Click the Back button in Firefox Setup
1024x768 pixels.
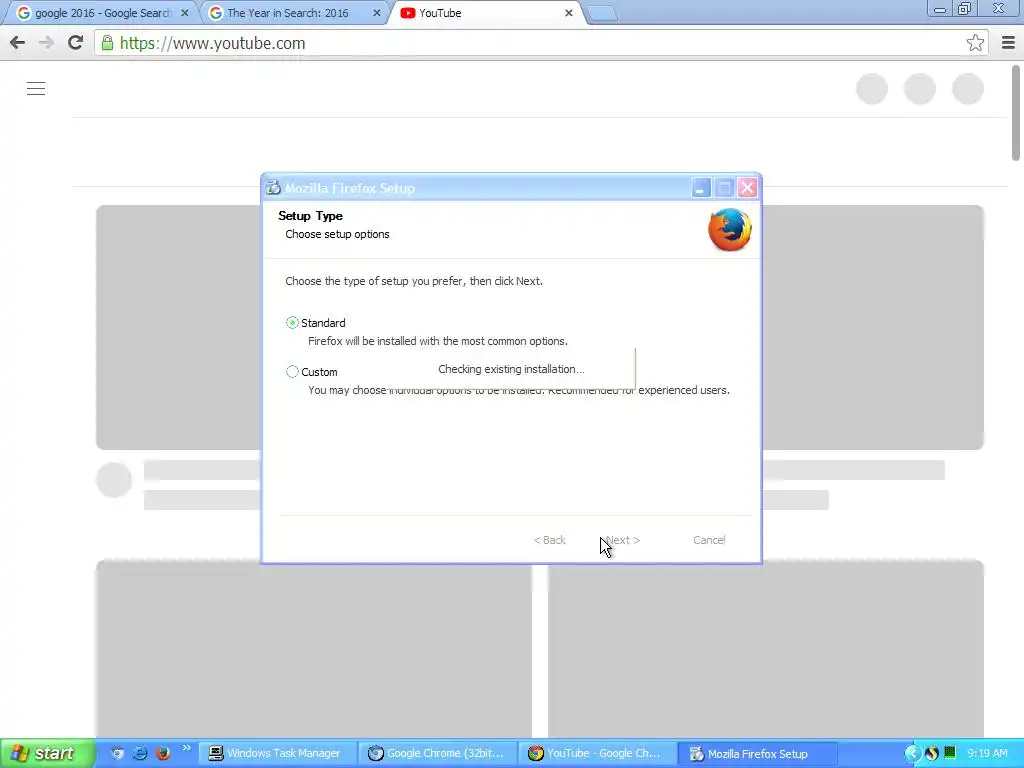(549, 540)
